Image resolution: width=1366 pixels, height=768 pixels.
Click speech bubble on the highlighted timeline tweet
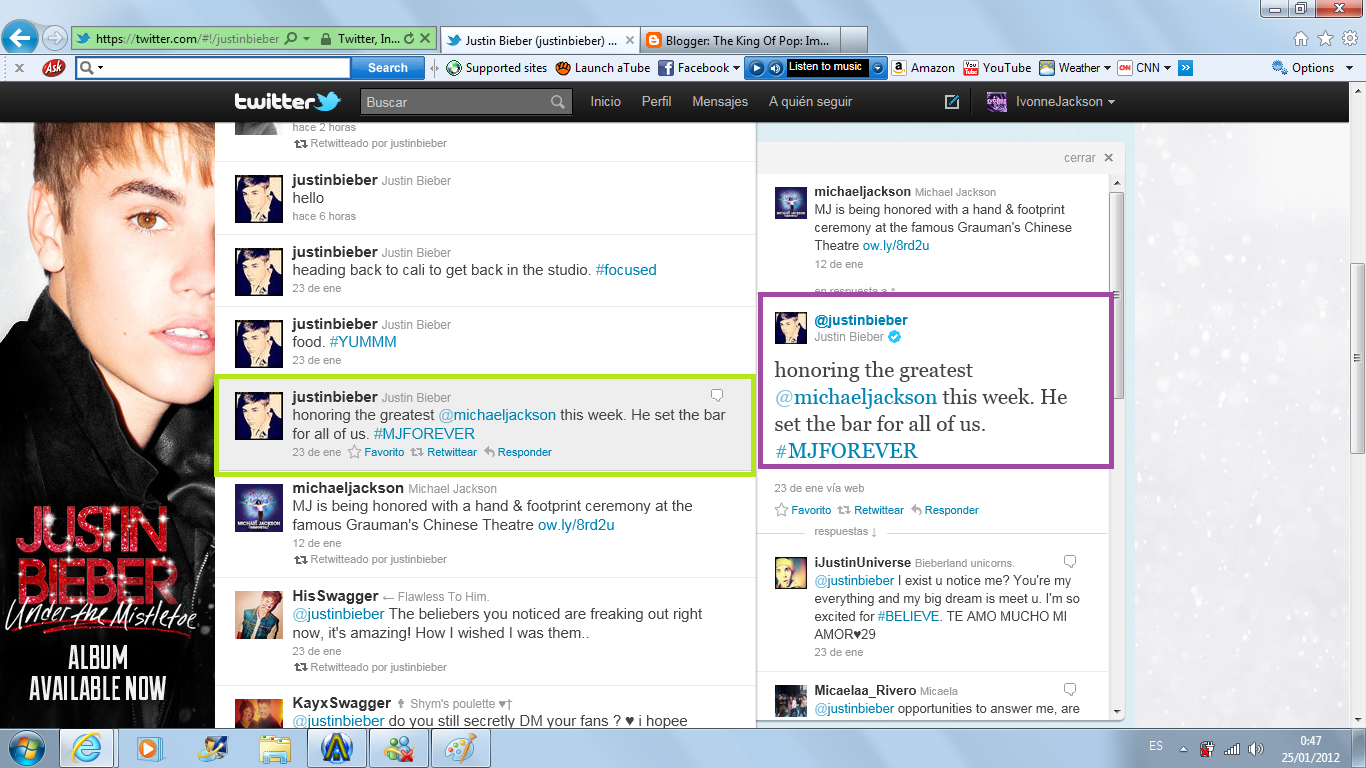point(717,395)
